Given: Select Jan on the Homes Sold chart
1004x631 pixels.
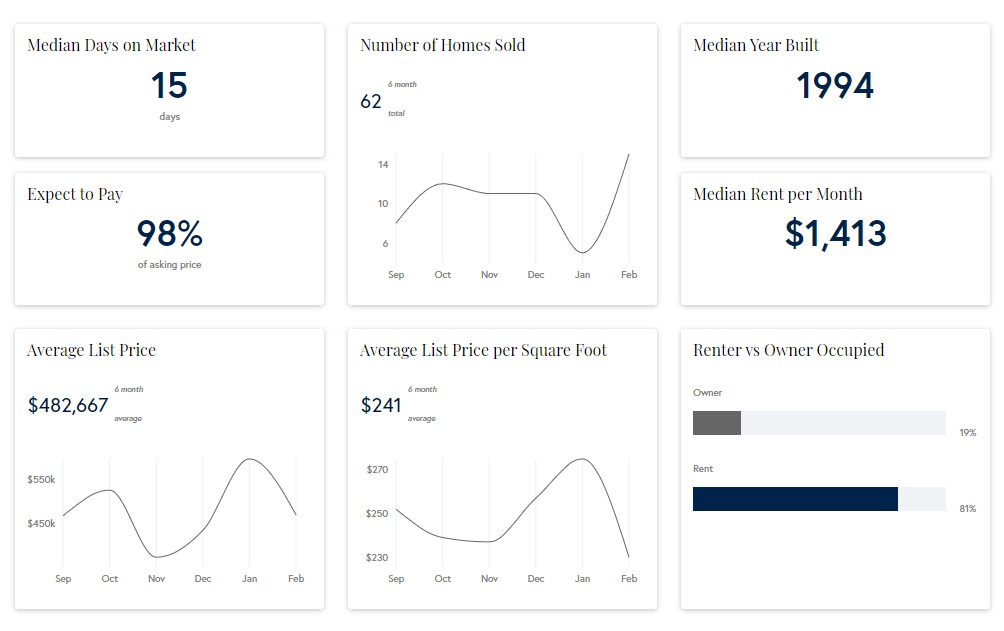Looking at the screenshot, I should [582, 275].
